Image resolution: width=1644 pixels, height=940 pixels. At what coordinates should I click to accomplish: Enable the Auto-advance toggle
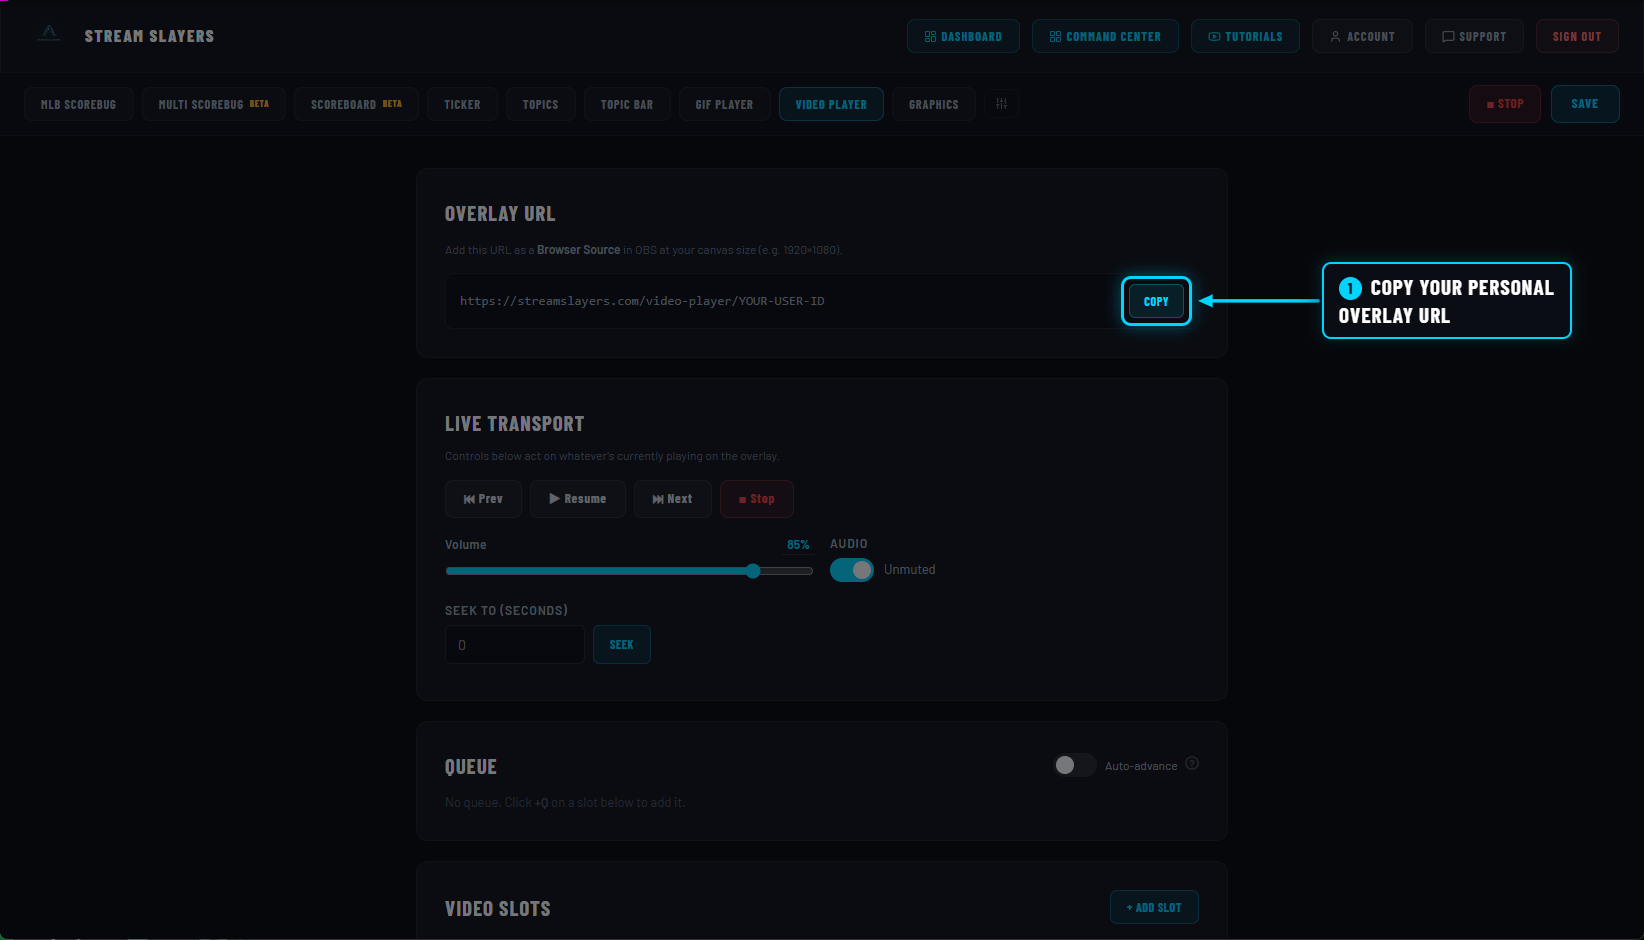click(1075, 765)
